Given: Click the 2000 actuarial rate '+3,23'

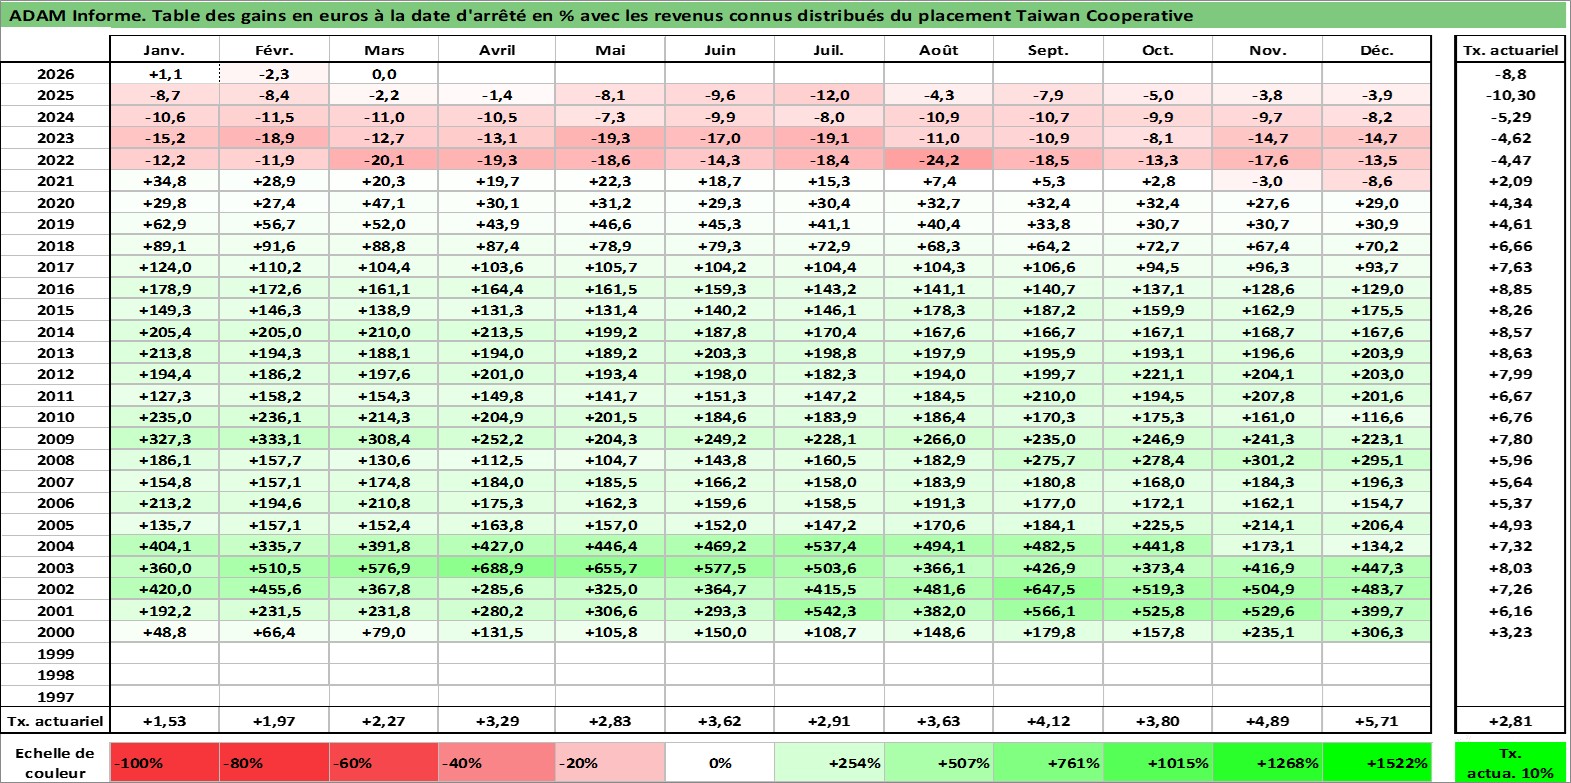Looking at the screenshot, I should [x=1510, y=632].
